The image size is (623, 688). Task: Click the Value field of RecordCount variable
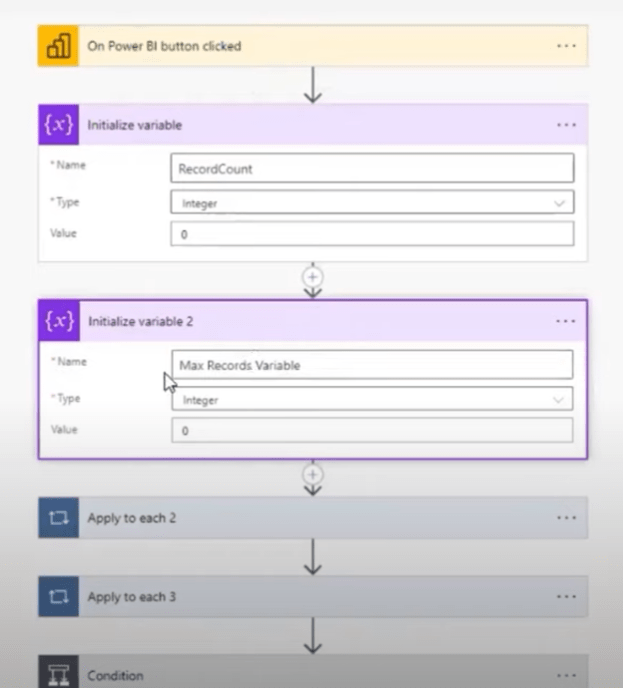372,233
